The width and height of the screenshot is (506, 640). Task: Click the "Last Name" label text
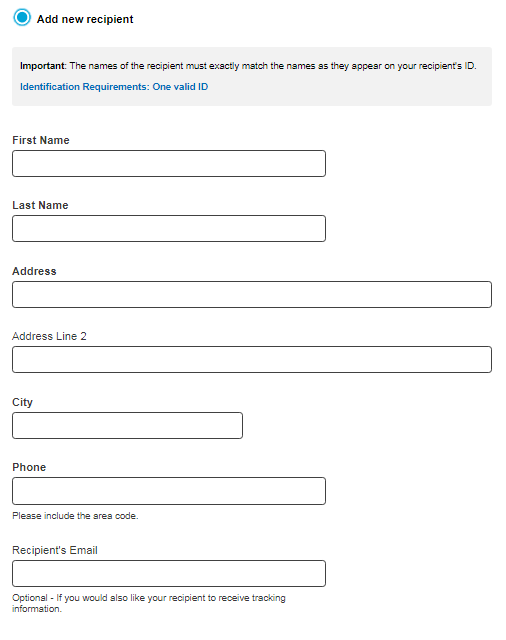[40, 205]
